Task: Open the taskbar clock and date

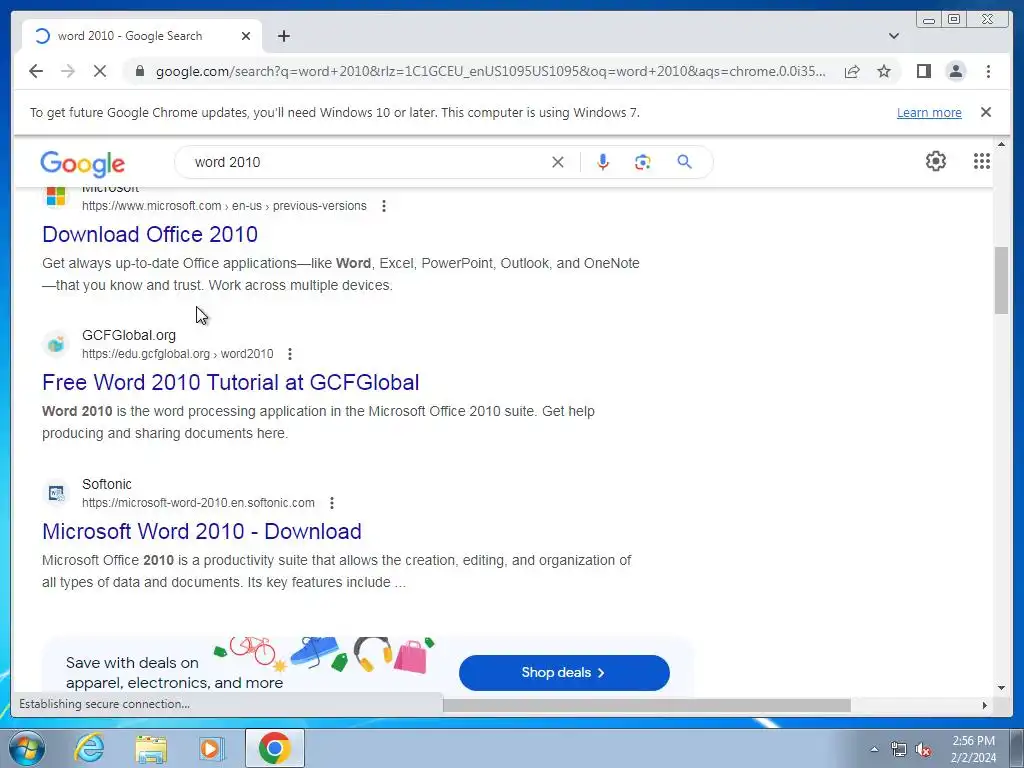Action: 973,749
